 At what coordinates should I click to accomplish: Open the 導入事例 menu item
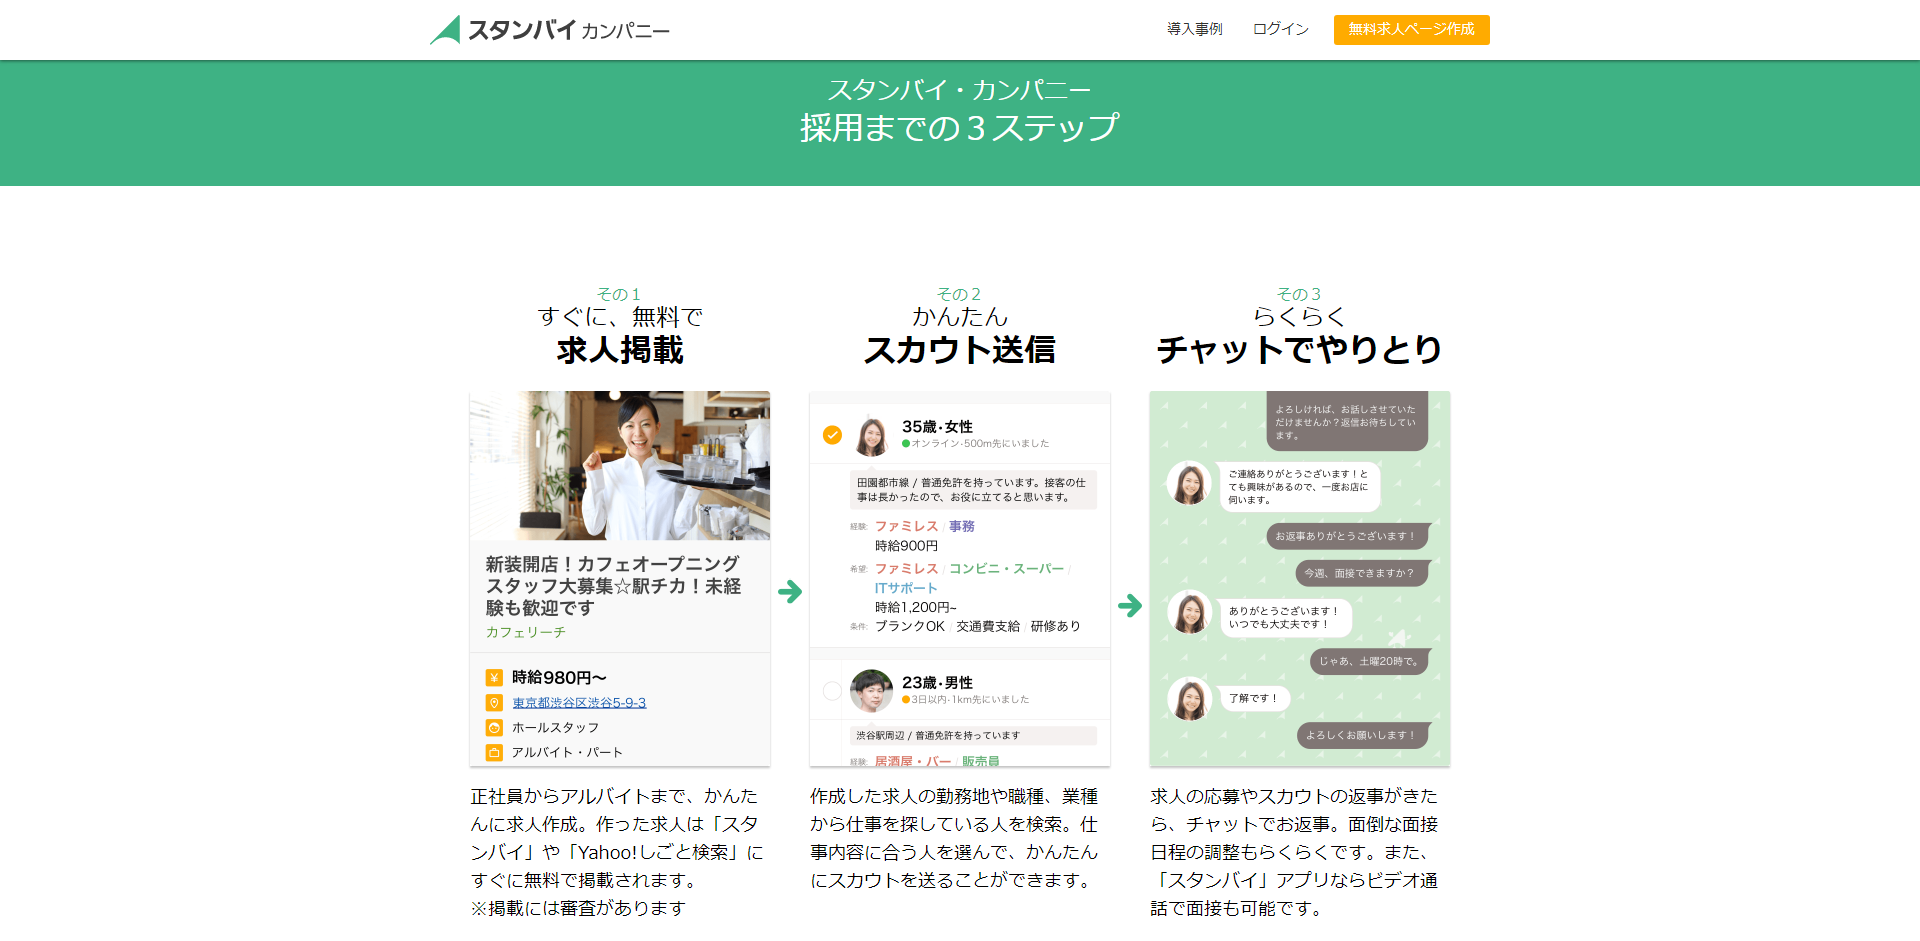1194,29
